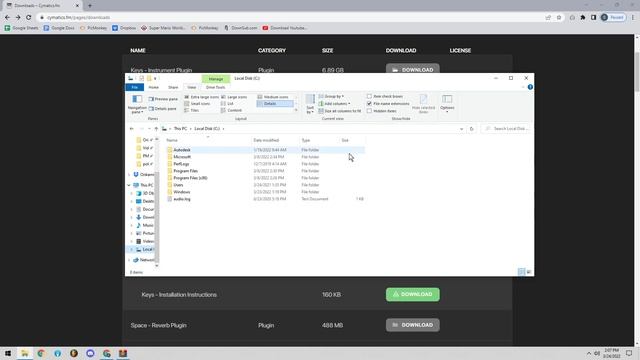Open the Navigation pane menu in ribbon
Viewport: 640px width, 360px height.
pos(137,104)
